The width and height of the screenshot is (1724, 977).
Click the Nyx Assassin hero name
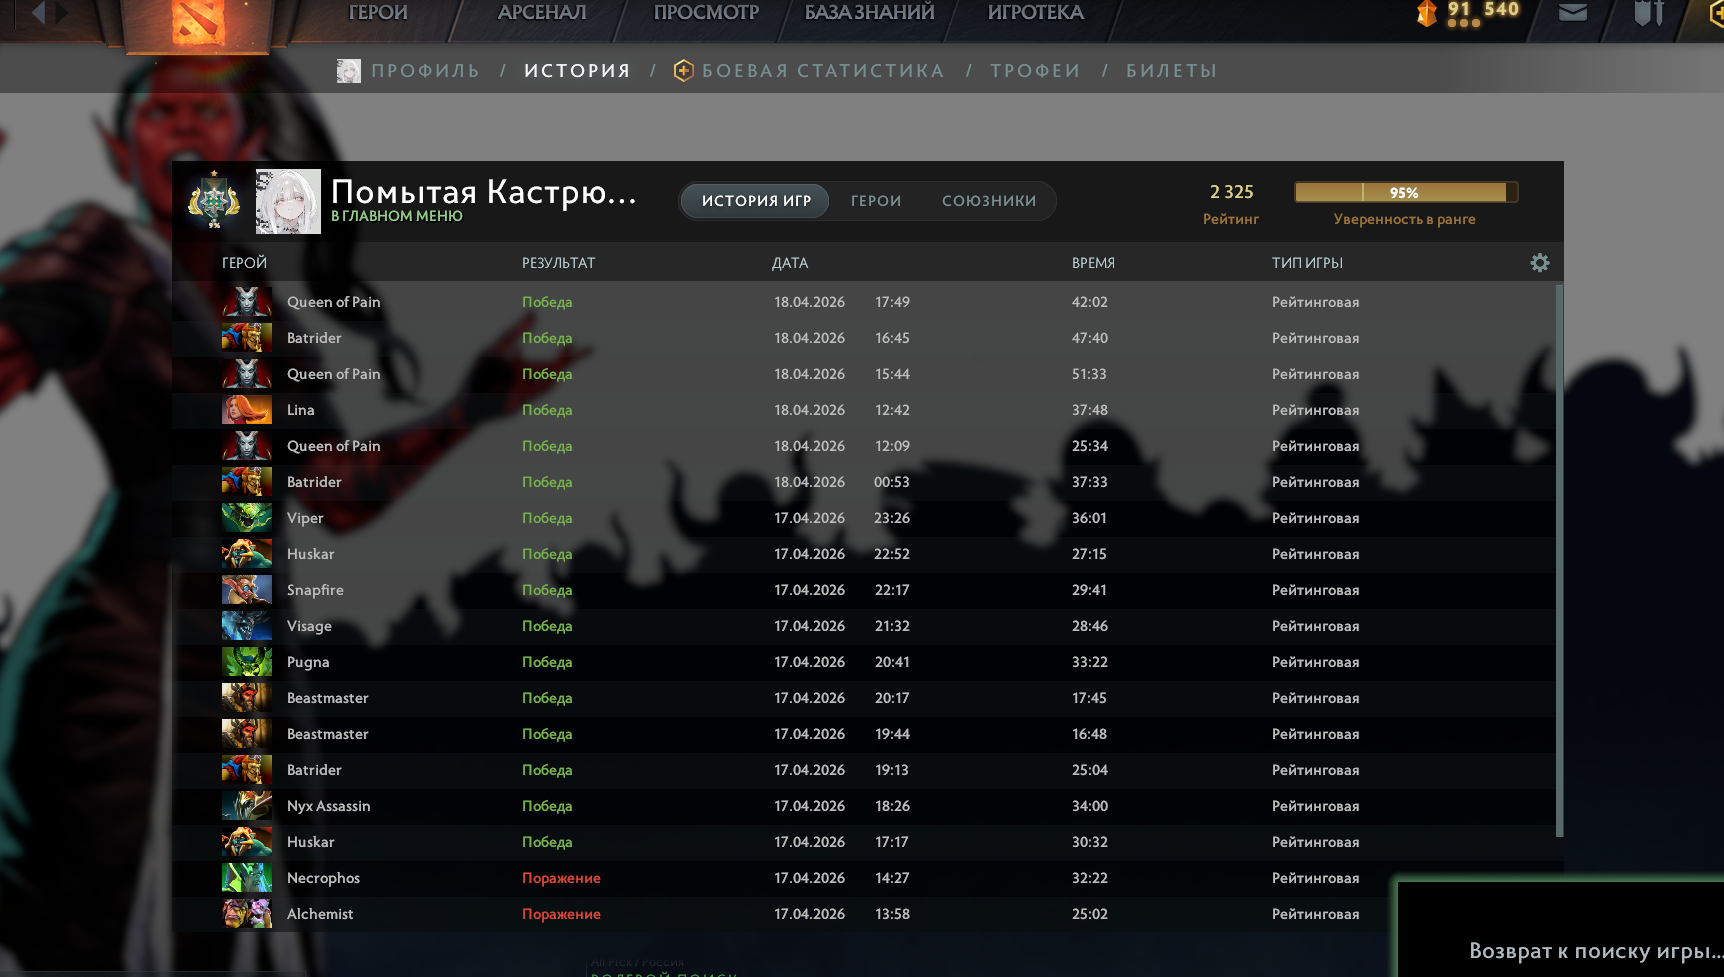(328, 806)
